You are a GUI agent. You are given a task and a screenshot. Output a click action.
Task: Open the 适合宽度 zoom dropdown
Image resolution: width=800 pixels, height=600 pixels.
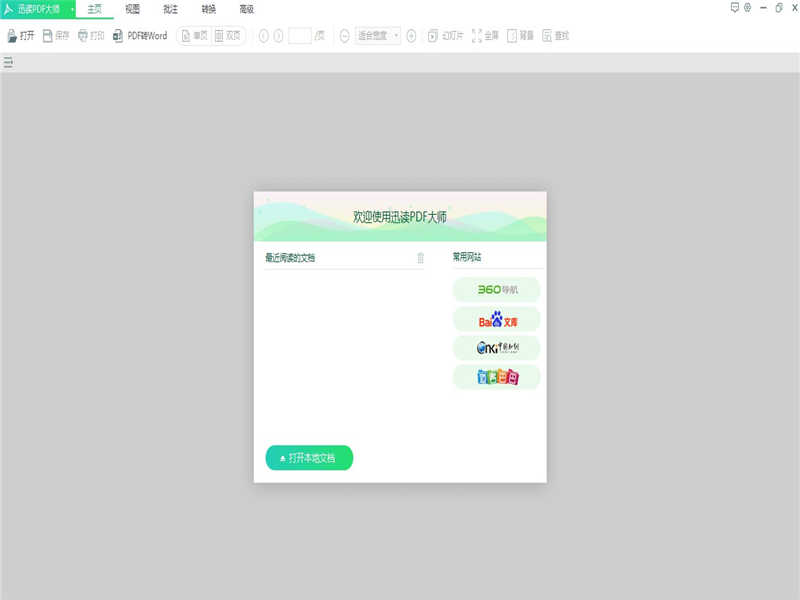(x=378, y=36)
